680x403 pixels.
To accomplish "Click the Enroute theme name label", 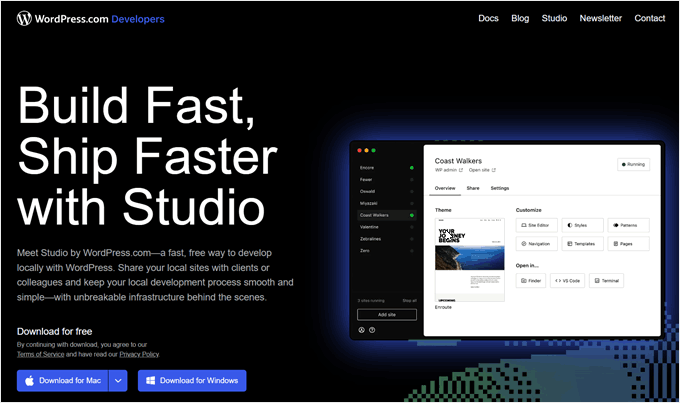I will point(443,307).
